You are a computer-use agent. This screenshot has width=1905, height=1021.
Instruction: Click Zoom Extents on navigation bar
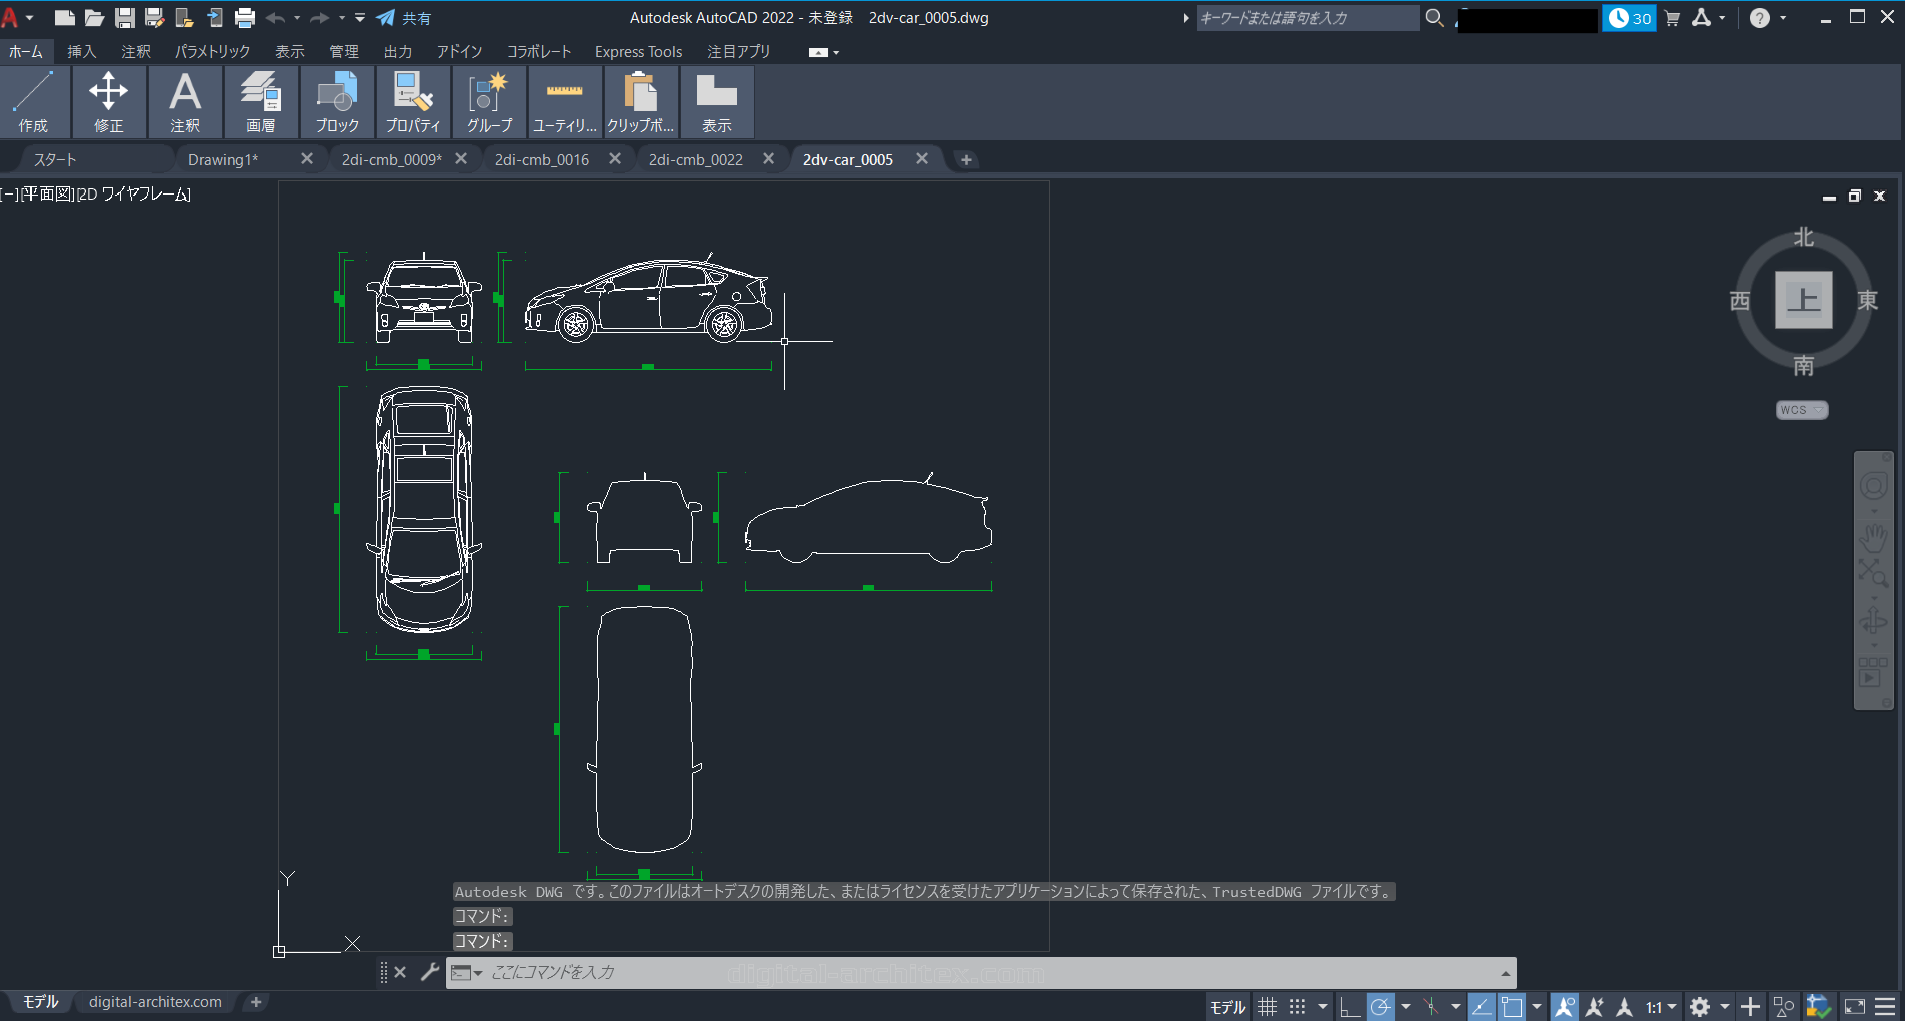[x=1873, y=573]
